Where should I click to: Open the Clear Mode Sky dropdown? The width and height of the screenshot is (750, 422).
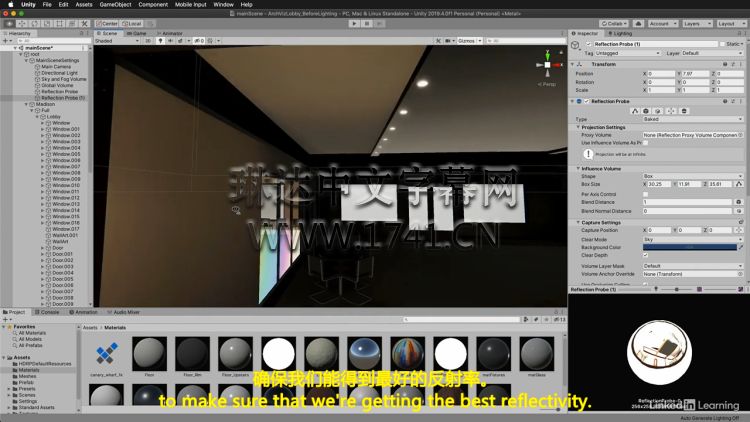pos(693,239)
